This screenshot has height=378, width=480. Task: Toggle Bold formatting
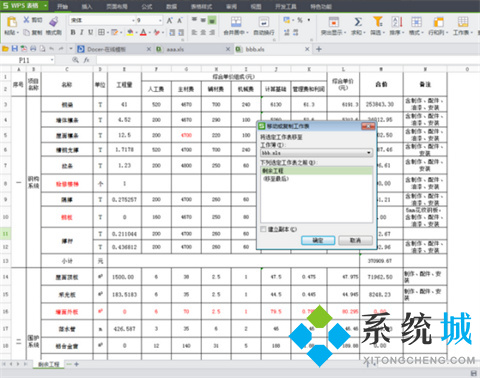pos(73,32)
